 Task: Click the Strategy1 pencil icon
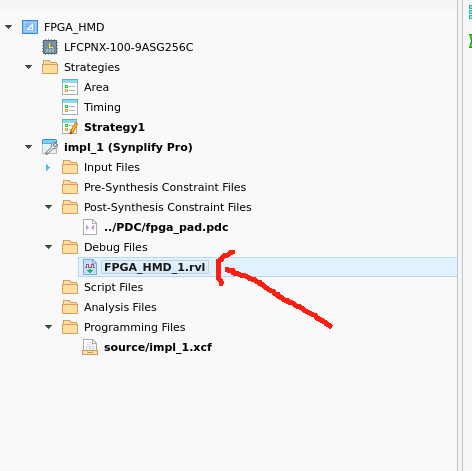point(70,127)
